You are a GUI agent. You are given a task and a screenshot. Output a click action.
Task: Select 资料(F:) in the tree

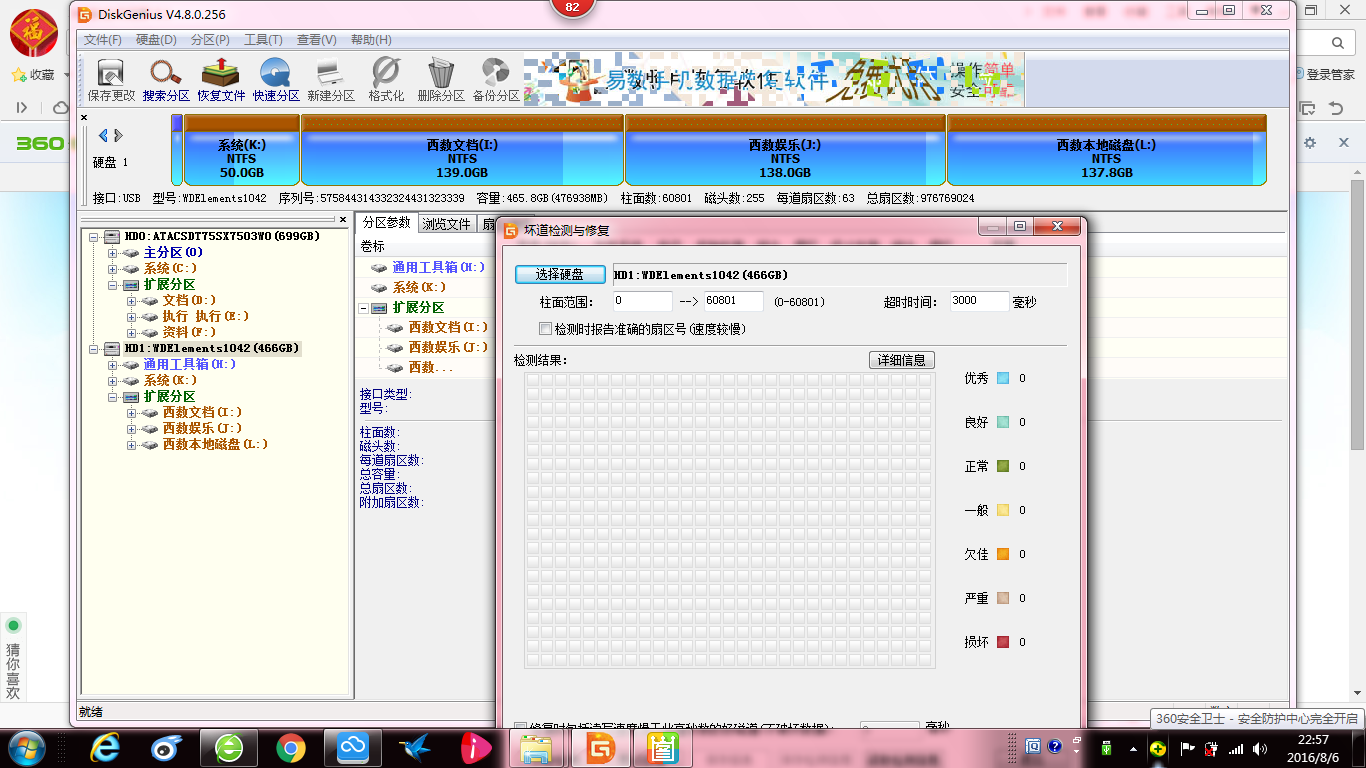[x=189, y=333]
